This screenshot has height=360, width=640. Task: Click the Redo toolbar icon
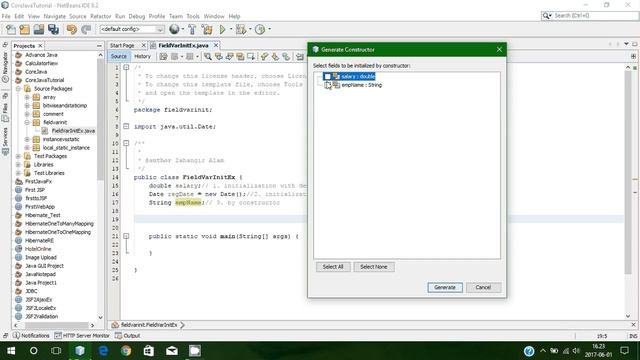pyautogui.click(x=86, y=29)
